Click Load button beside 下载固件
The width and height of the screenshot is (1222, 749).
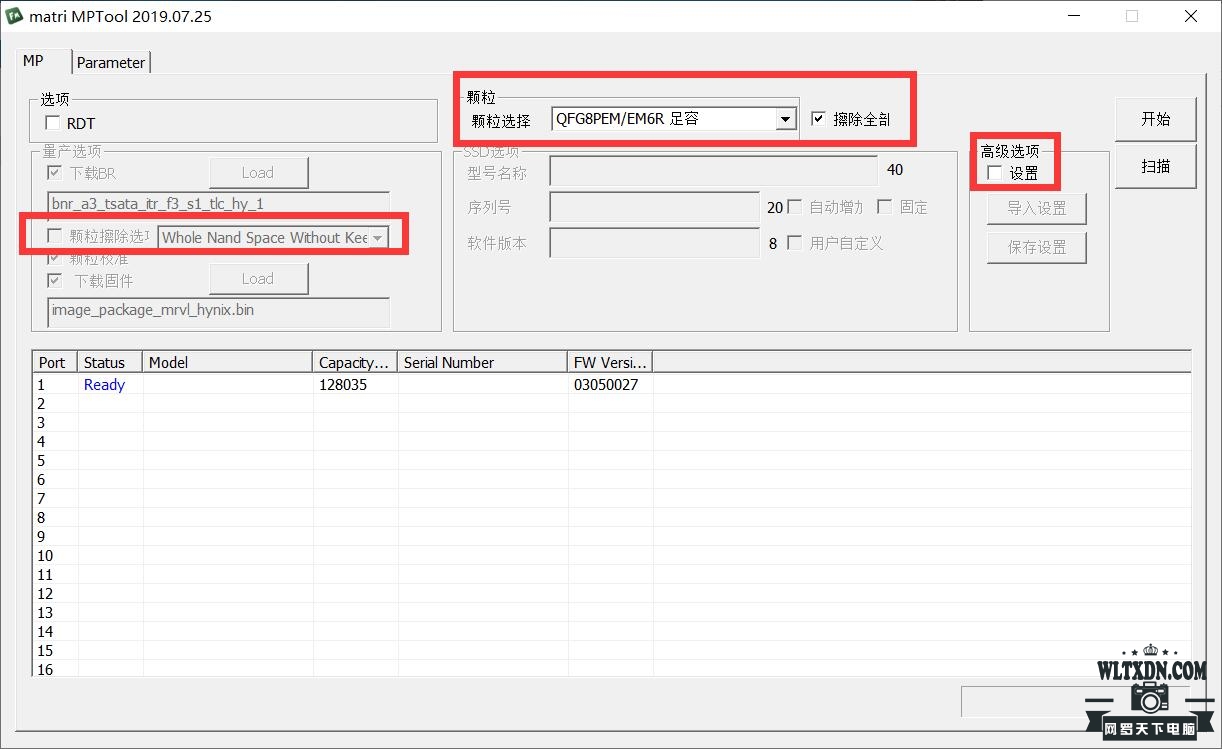click(258, 279)
